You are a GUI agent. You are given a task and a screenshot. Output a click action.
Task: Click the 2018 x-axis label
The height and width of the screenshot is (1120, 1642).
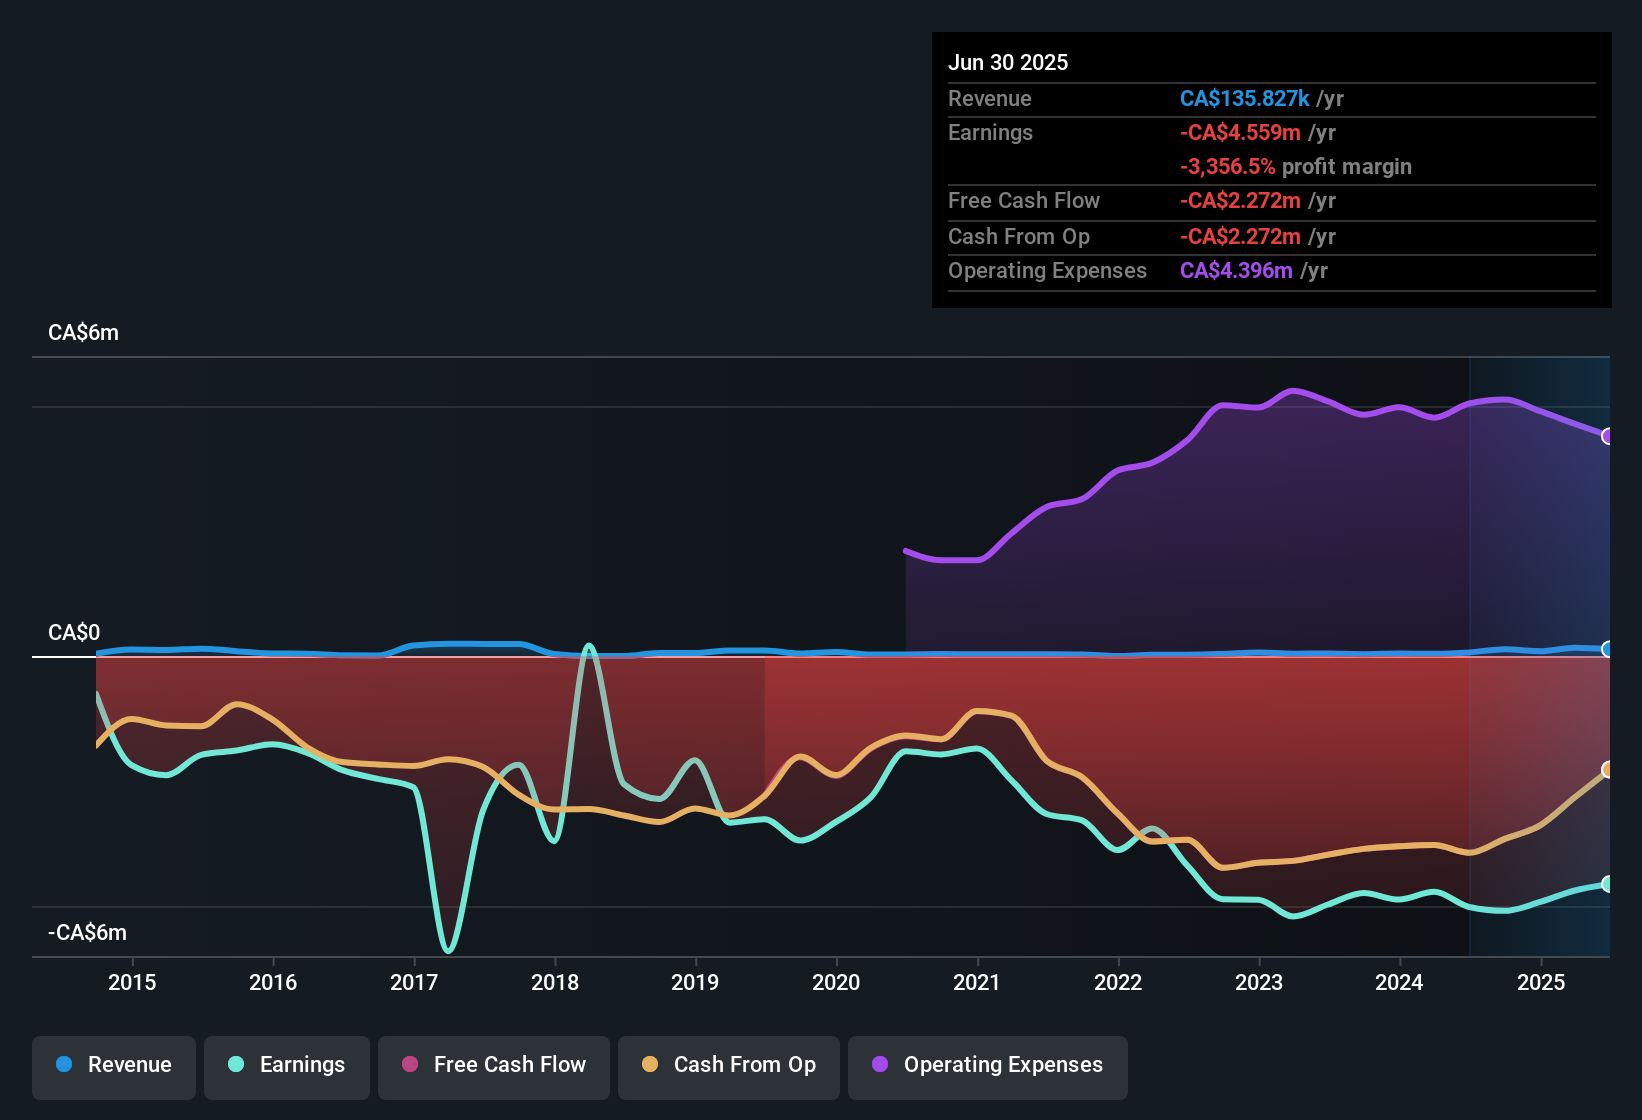click(555, 982)
